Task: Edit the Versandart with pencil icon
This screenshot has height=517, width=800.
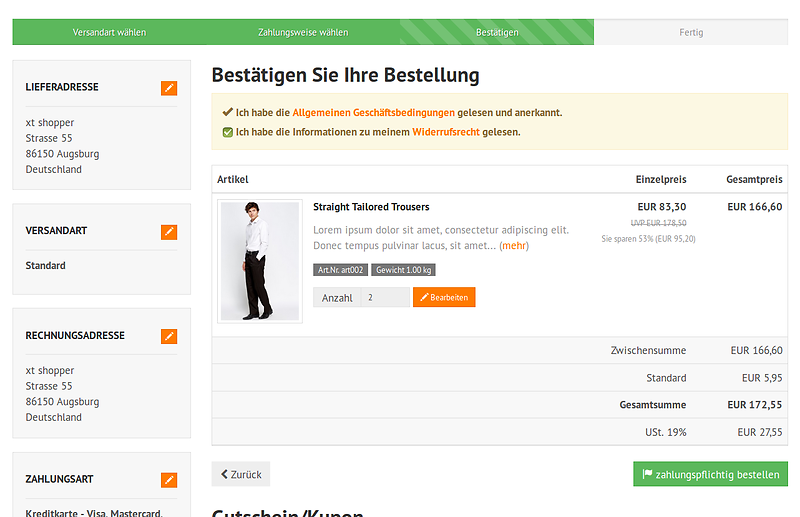Action: pos(169,231)
